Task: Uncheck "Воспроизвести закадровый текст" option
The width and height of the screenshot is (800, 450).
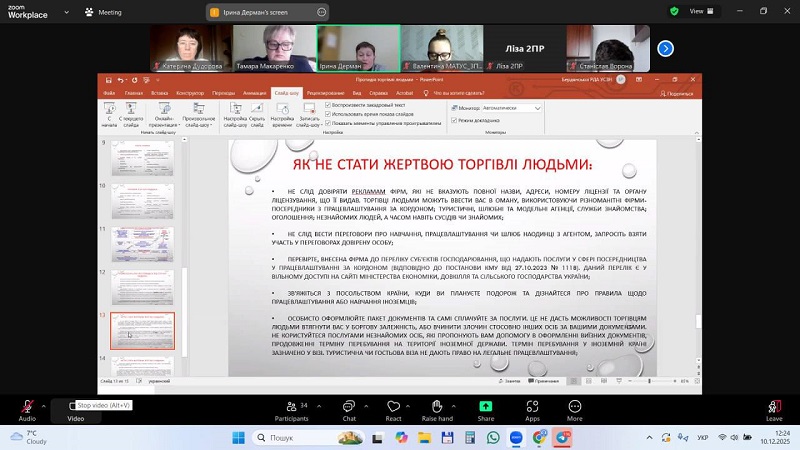Action: coord(328,104)
